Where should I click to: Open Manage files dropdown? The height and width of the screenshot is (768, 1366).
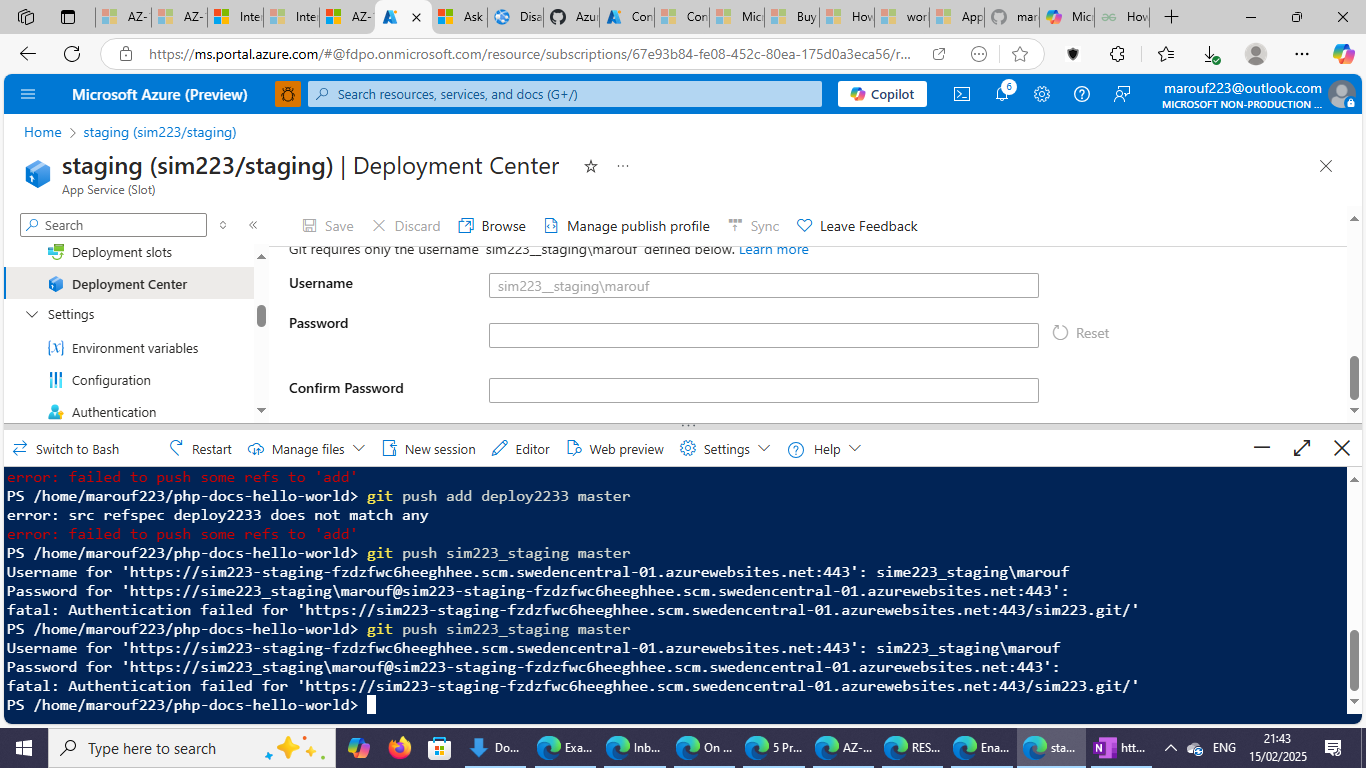coord(306,449)
